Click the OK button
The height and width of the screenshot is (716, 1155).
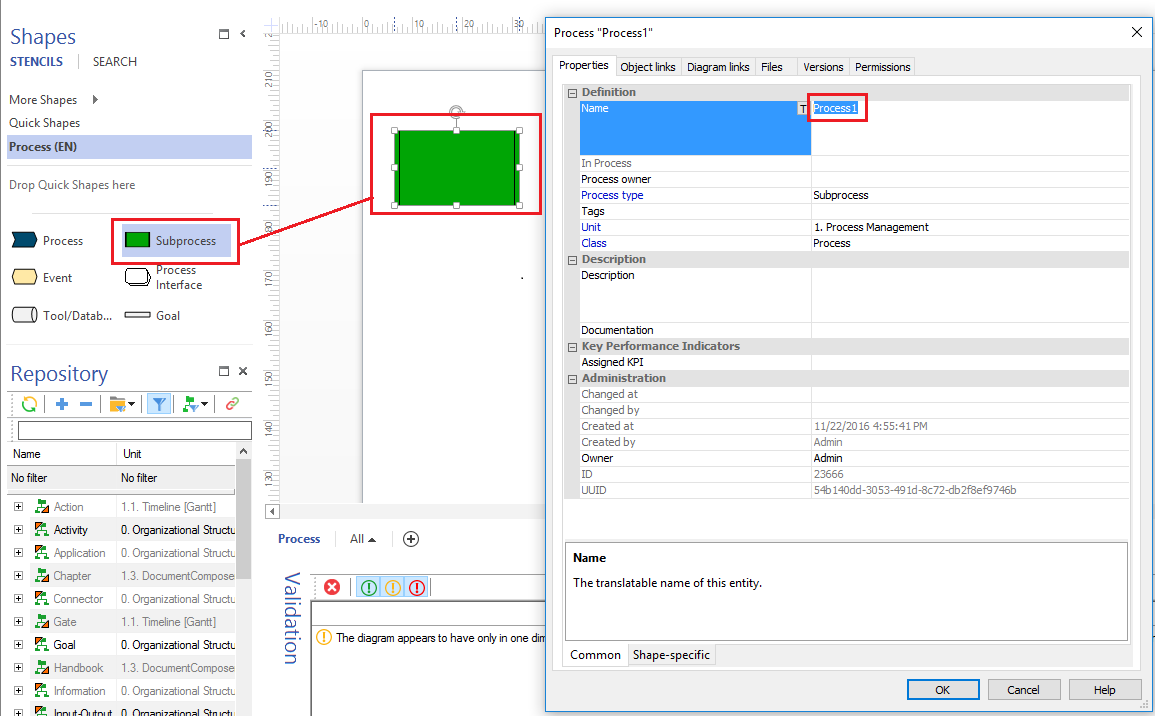pyautogui.click(x=943, y=690)
